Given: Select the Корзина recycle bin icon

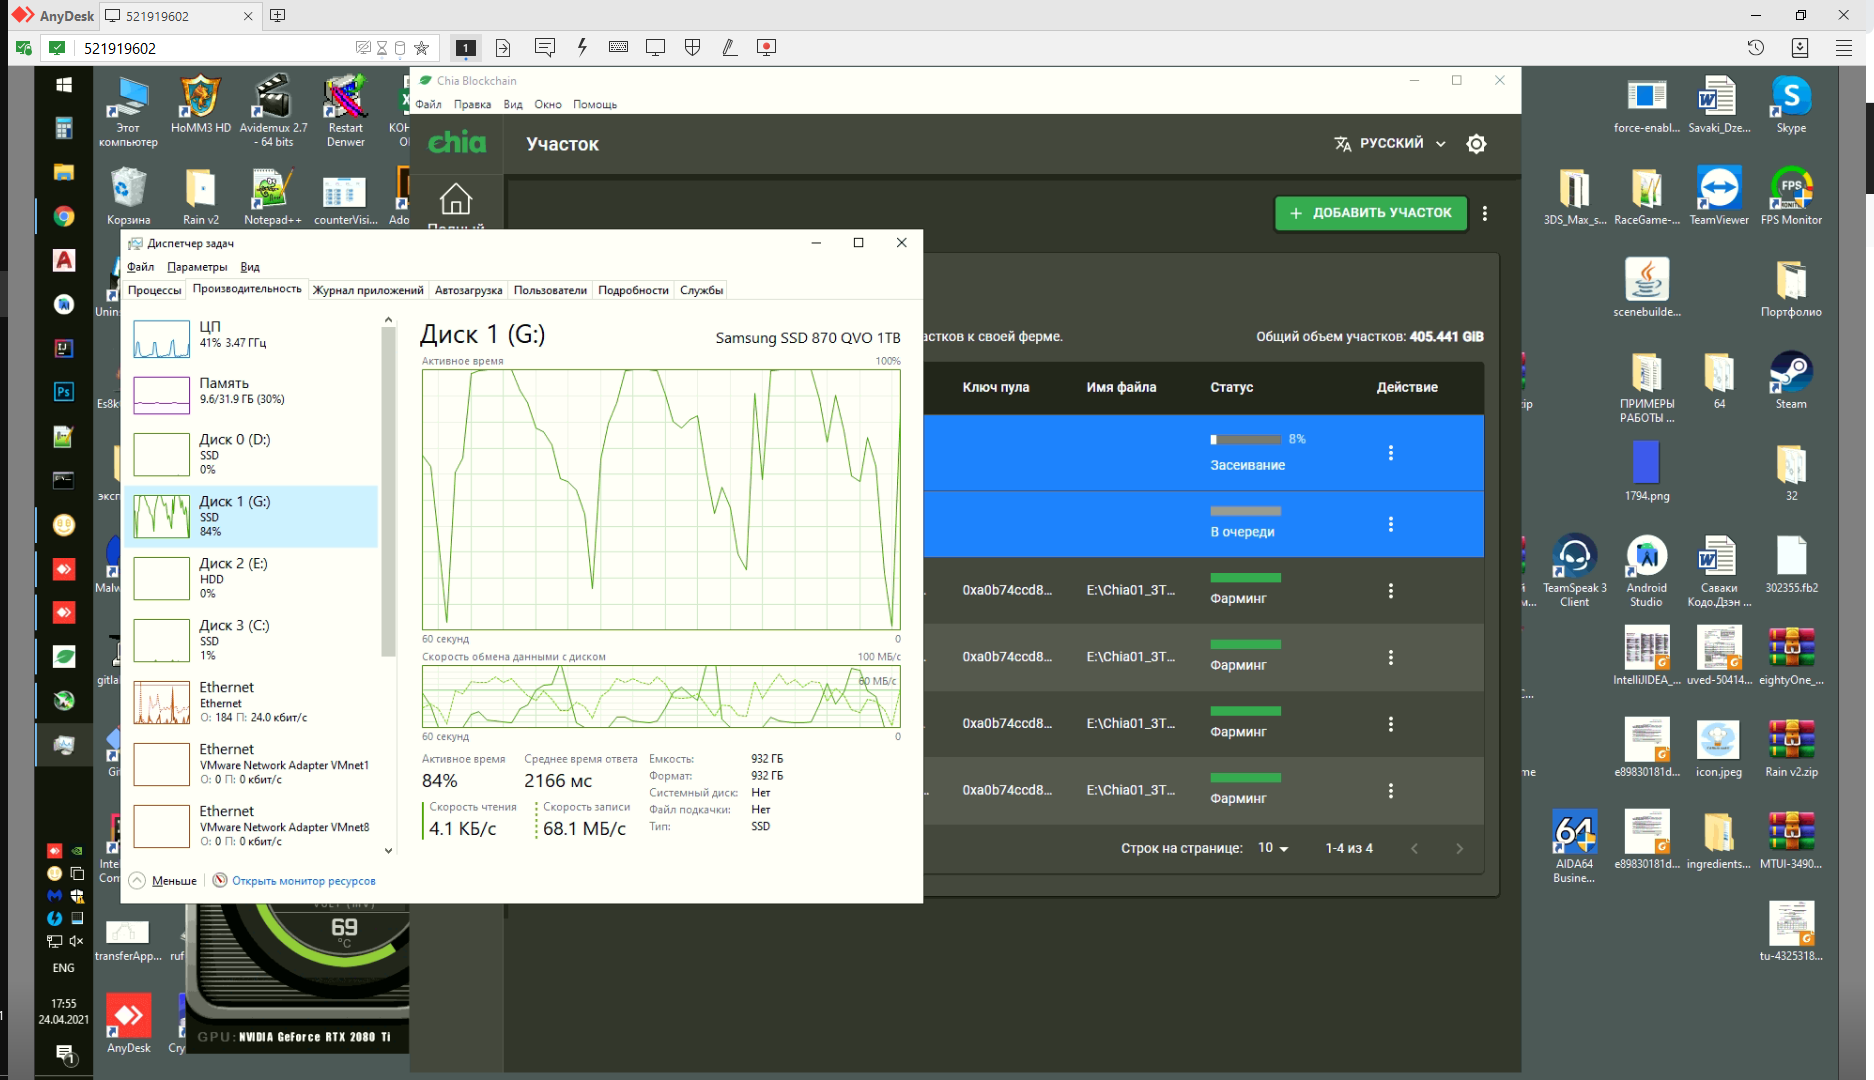Looking at the screenshot, I should click(128, 196).
